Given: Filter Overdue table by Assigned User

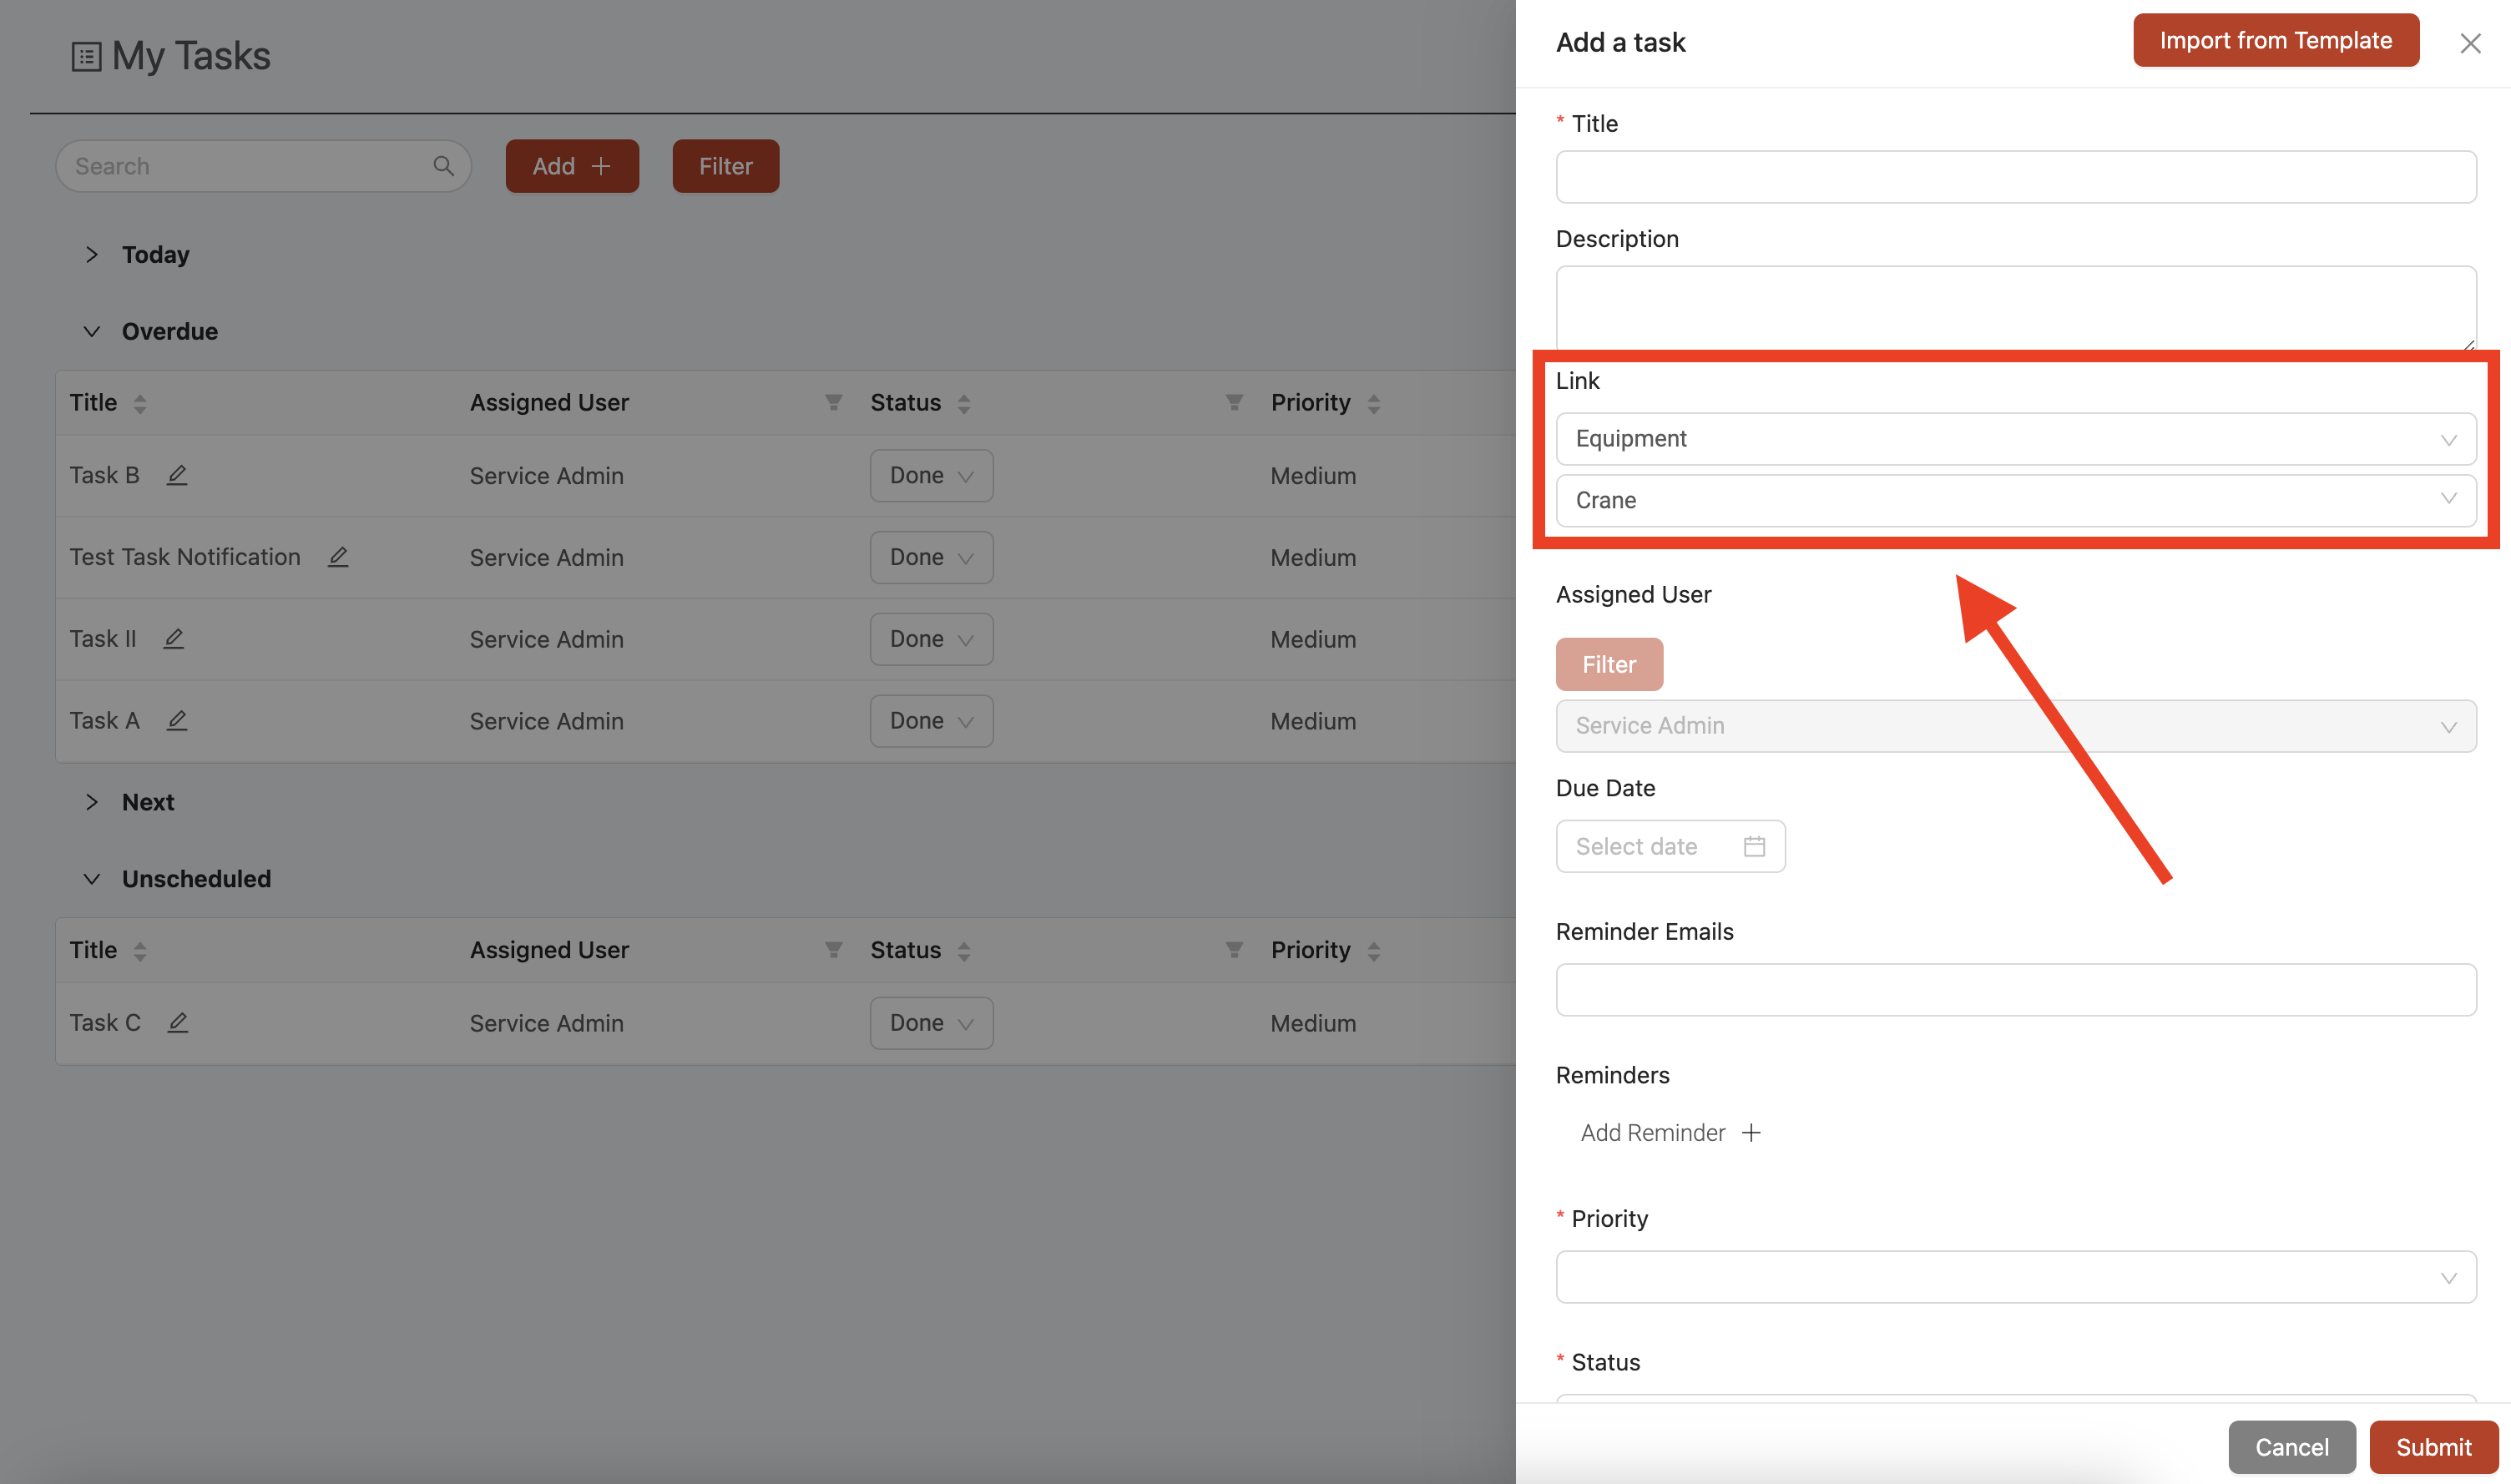Looking at the screenshot, I should pyautogui.click(x=833, y=402).
